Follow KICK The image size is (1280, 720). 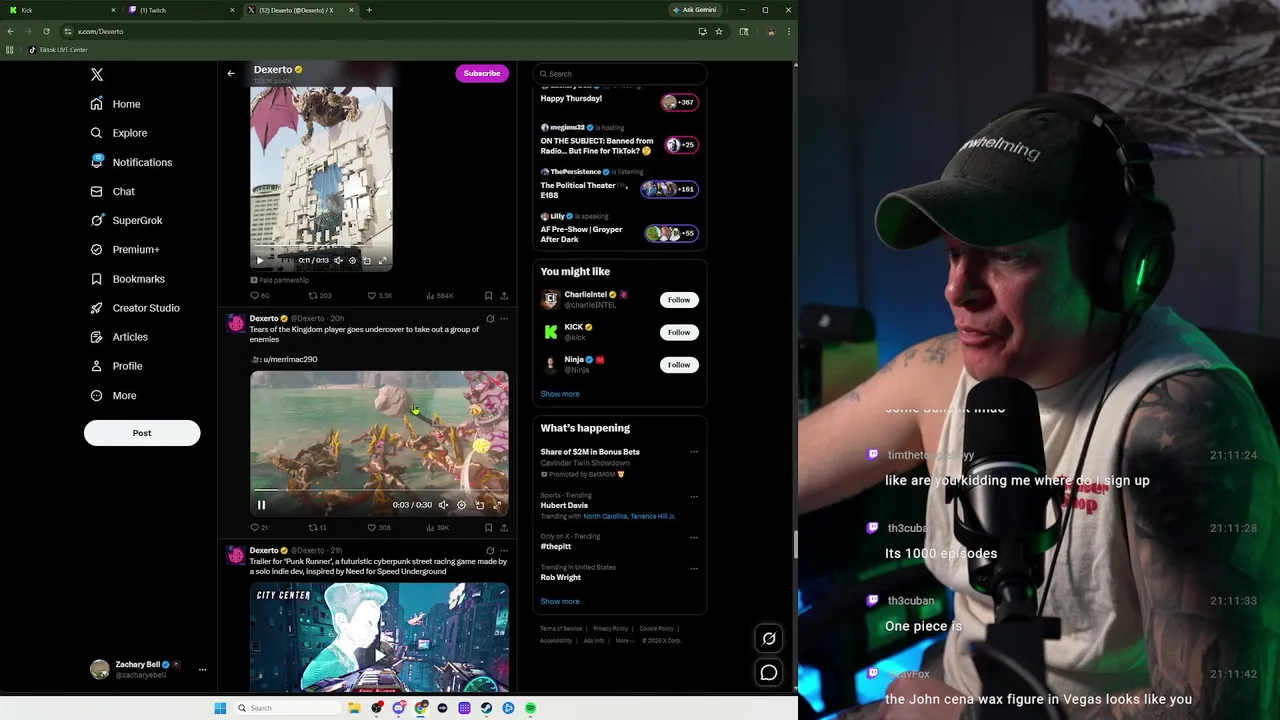(x=679, y=332)
